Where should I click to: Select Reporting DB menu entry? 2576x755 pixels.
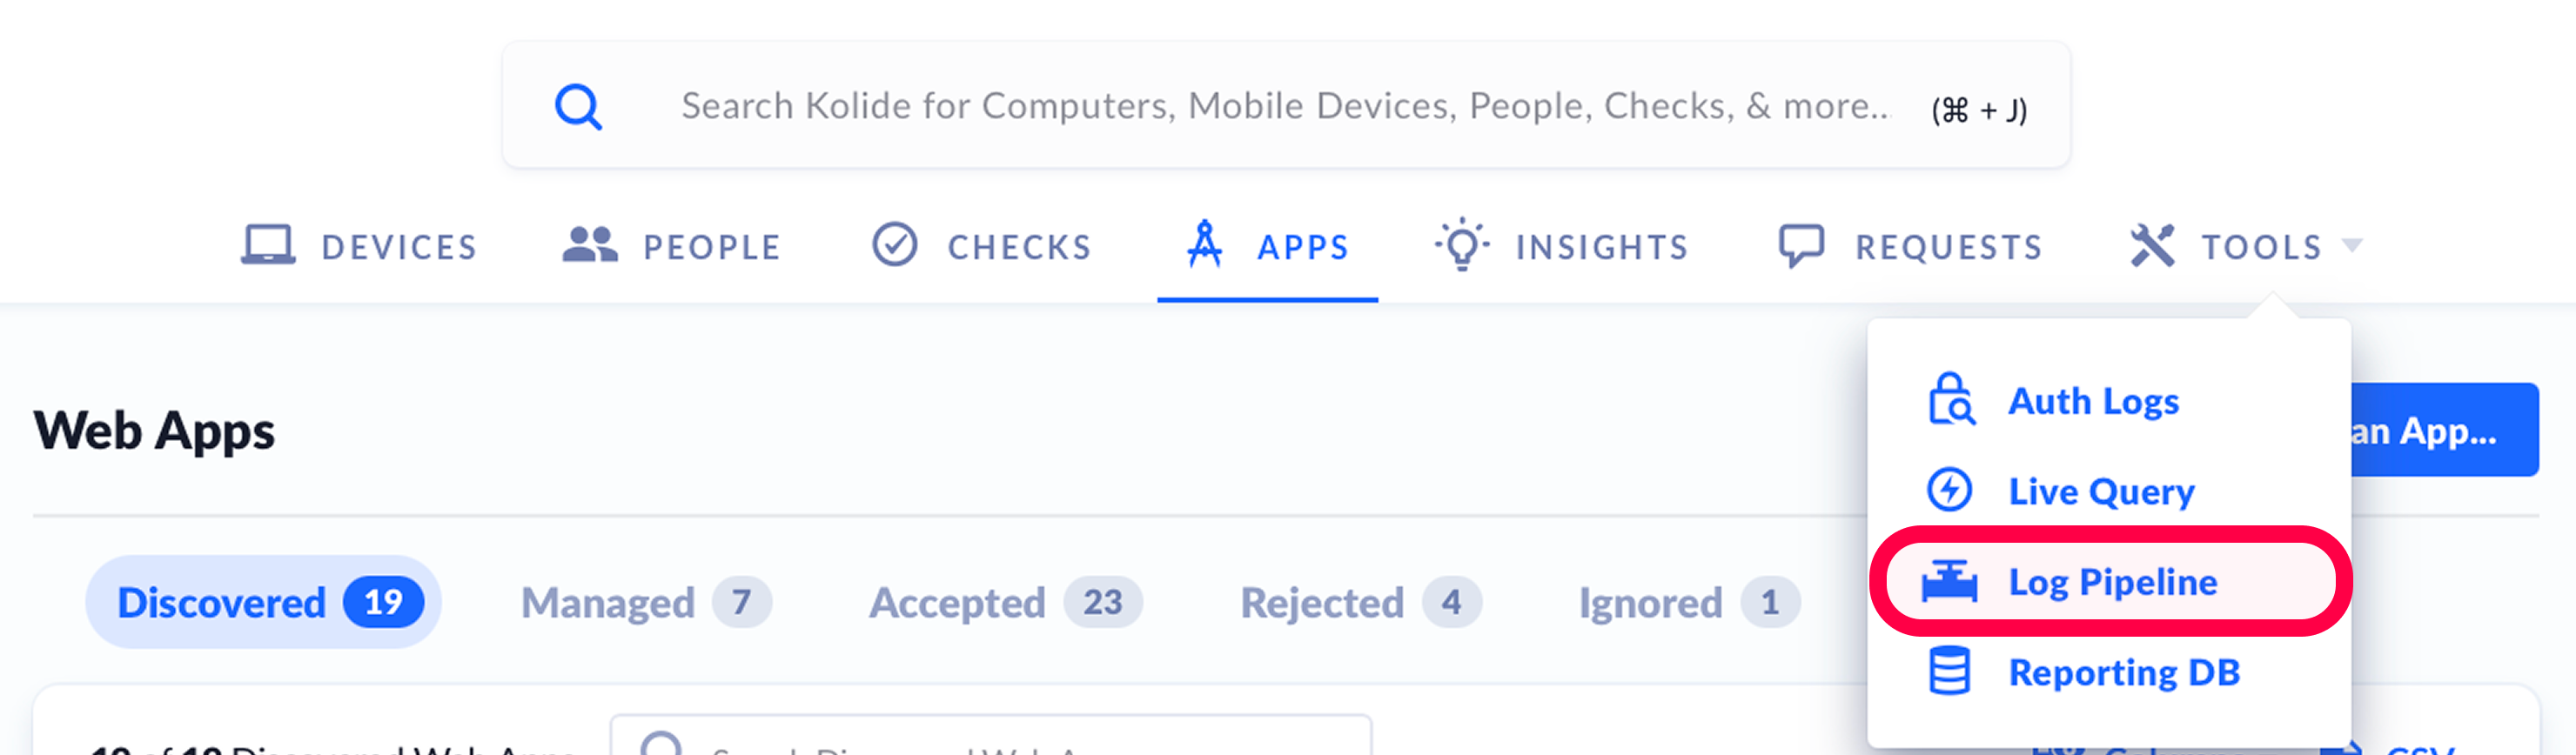click(x=2123, y=672)
